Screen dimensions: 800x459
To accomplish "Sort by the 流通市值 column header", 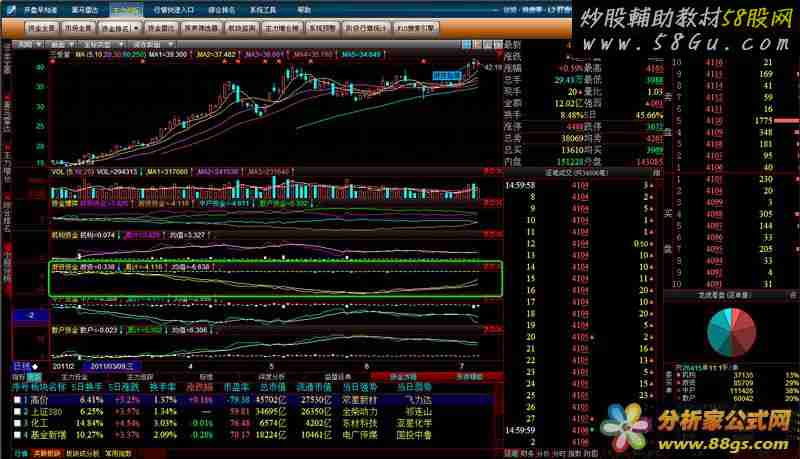I will click(x=313, y=388).
